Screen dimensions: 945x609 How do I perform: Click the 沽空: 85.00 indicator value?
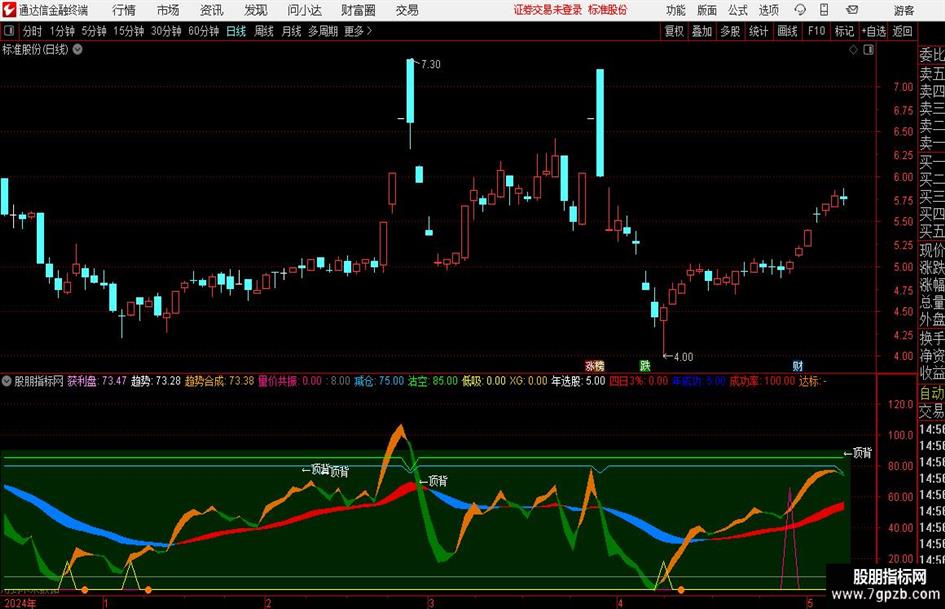(x=433, y=381)
